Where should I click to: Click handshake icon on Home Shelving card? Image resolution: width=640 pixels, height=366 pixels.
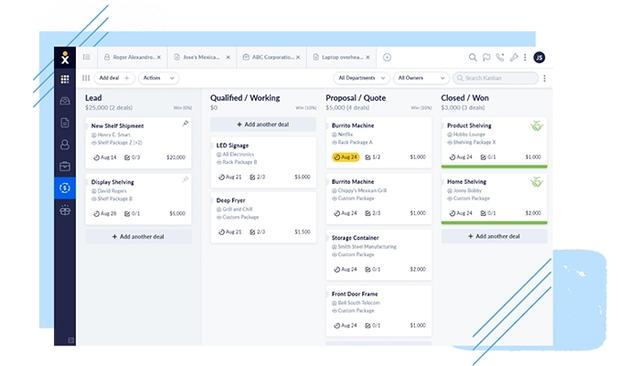[x=536, y=182]
